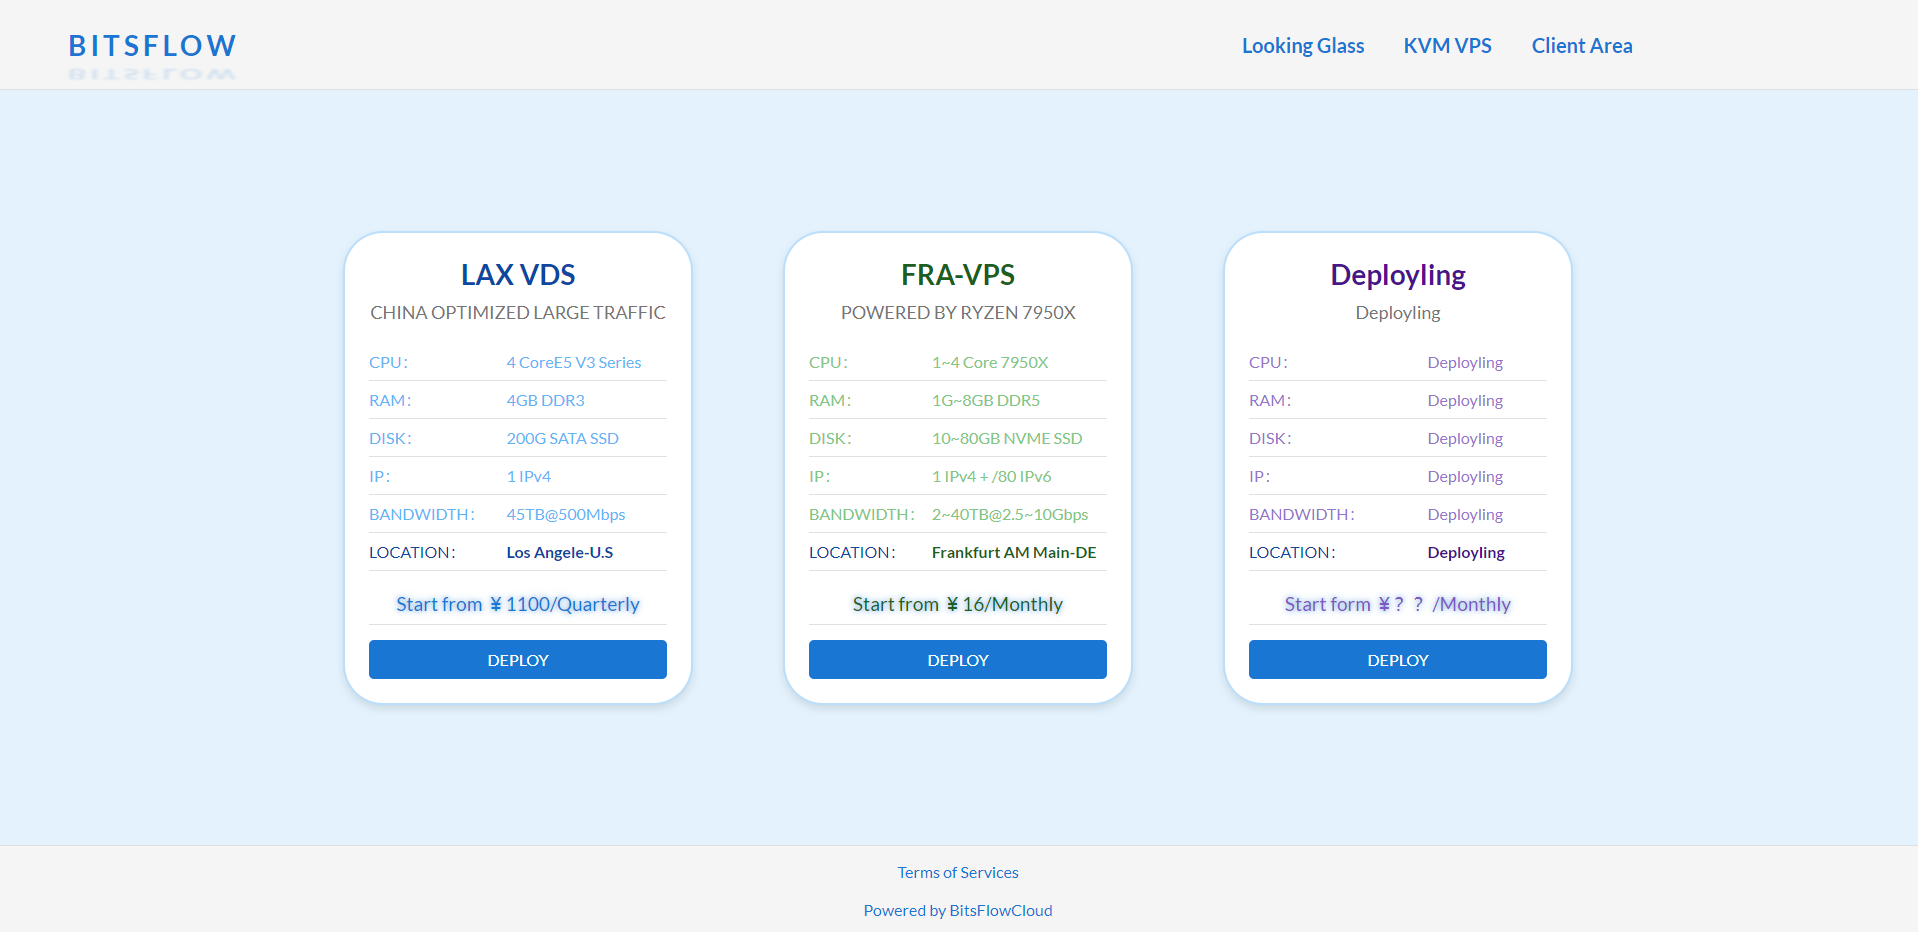Click the purple Deployling card heading
1919x932 pixels.
[x=1397, y=275]
